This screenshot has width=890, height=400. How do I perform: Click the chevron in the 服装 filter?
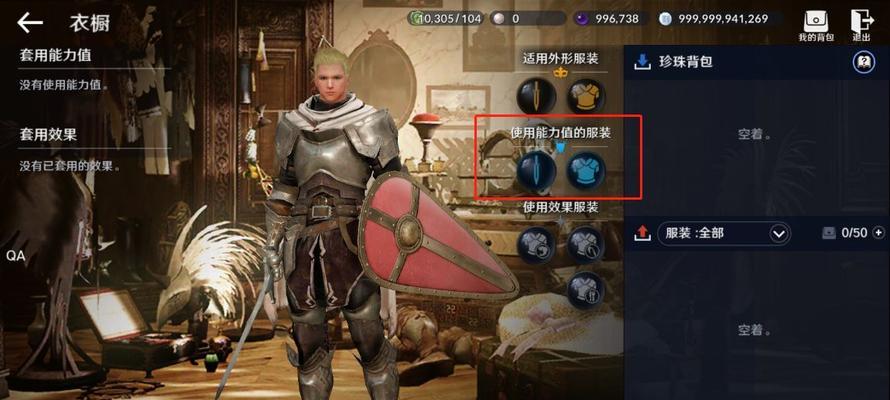coord(778,233)
